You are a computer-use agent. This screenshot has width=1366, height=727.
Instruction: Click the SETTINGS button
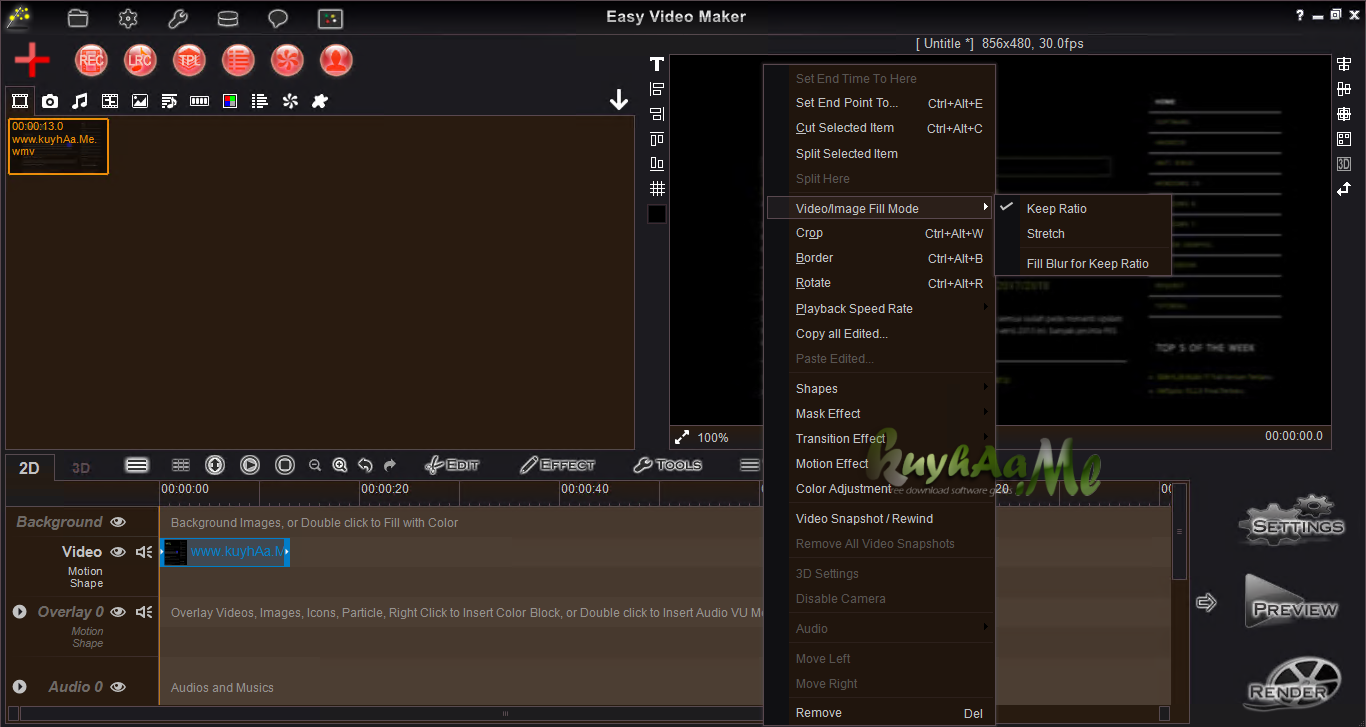1293,521
